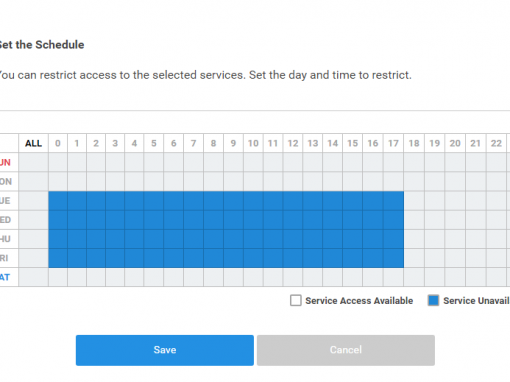Click the blue Service Unavailable legend swatch
This screenshot has height=382, width=510.
click(433, 300)
